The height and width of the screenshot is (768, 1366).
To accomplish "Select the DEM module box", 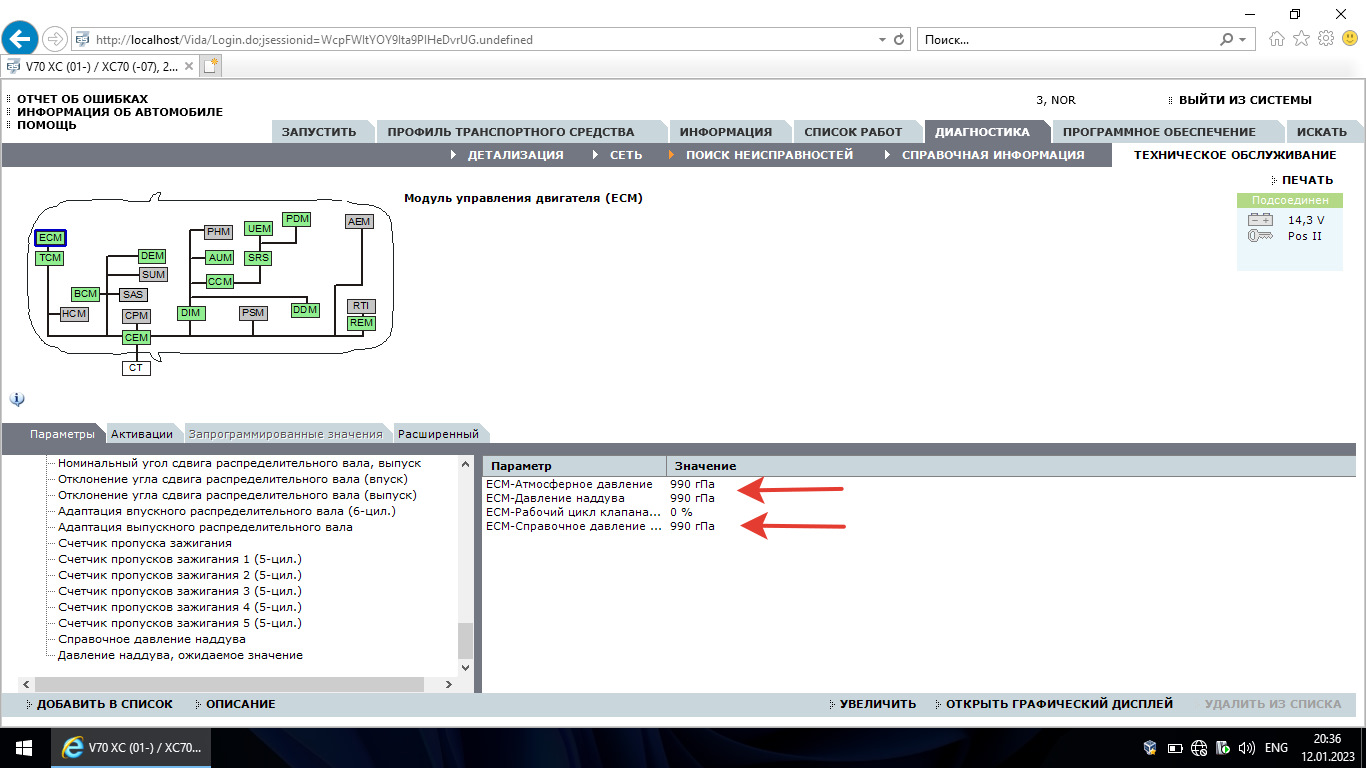I will 152,256.
